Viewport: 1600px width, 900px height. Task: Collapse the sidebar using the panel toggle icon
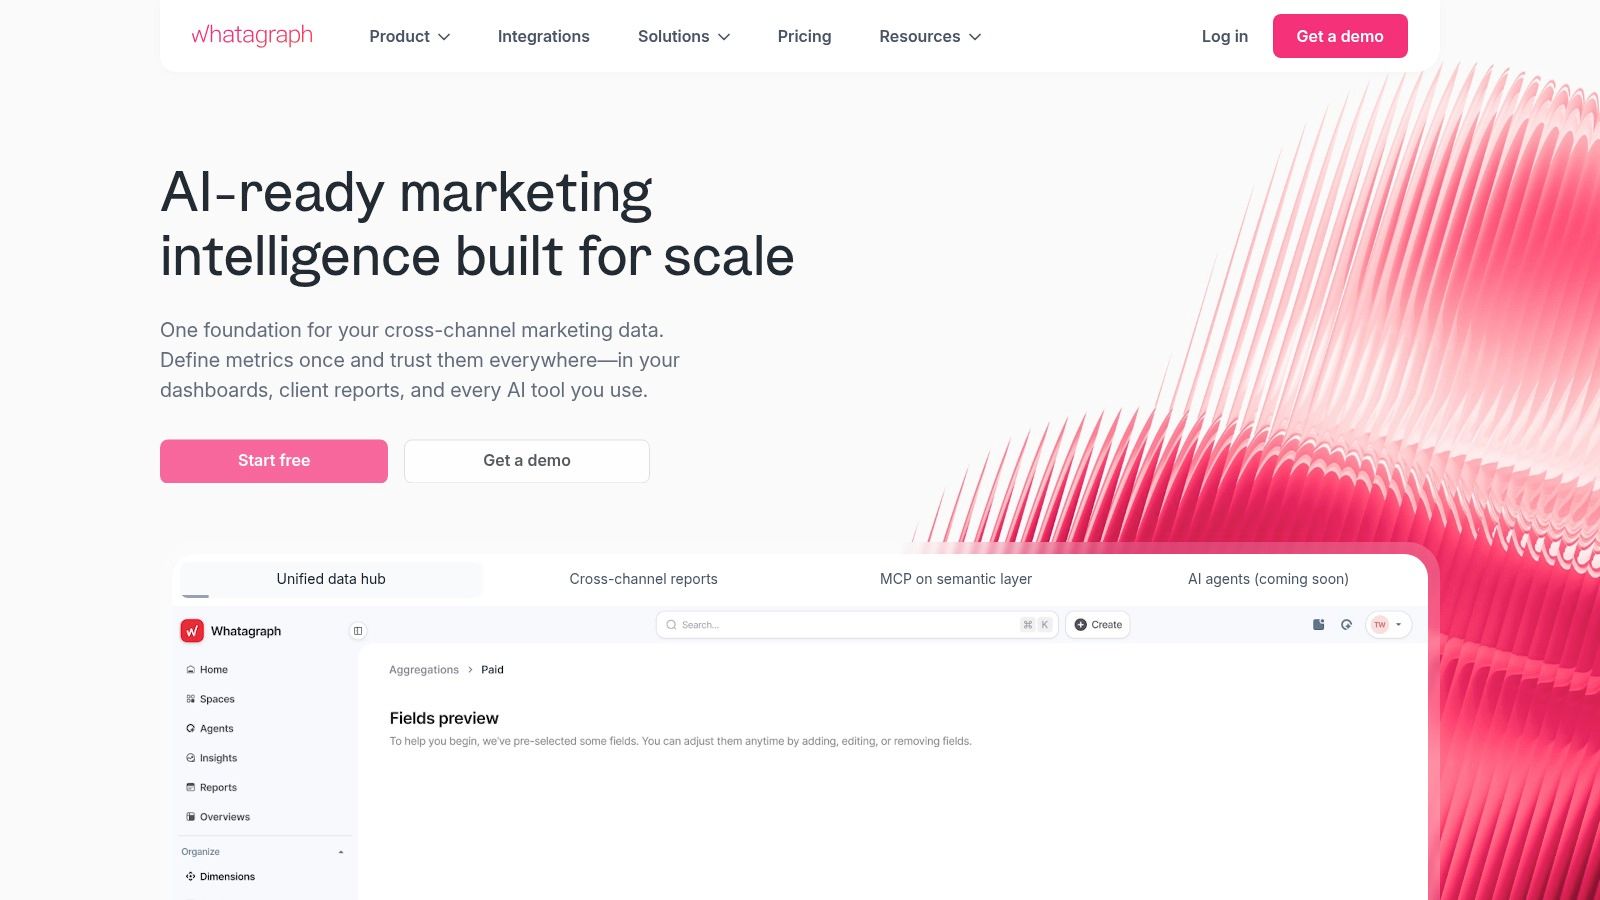(x=358, y=631)
